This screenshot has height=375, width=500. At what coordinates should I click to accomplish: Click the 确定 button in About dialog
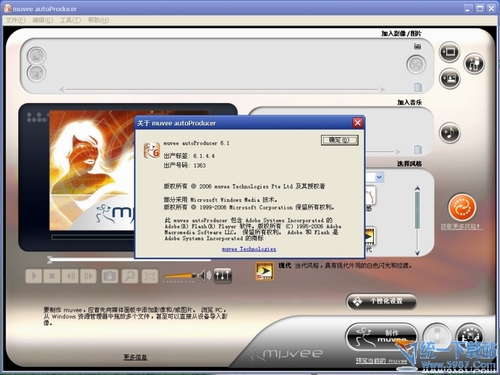coord(339,140)
